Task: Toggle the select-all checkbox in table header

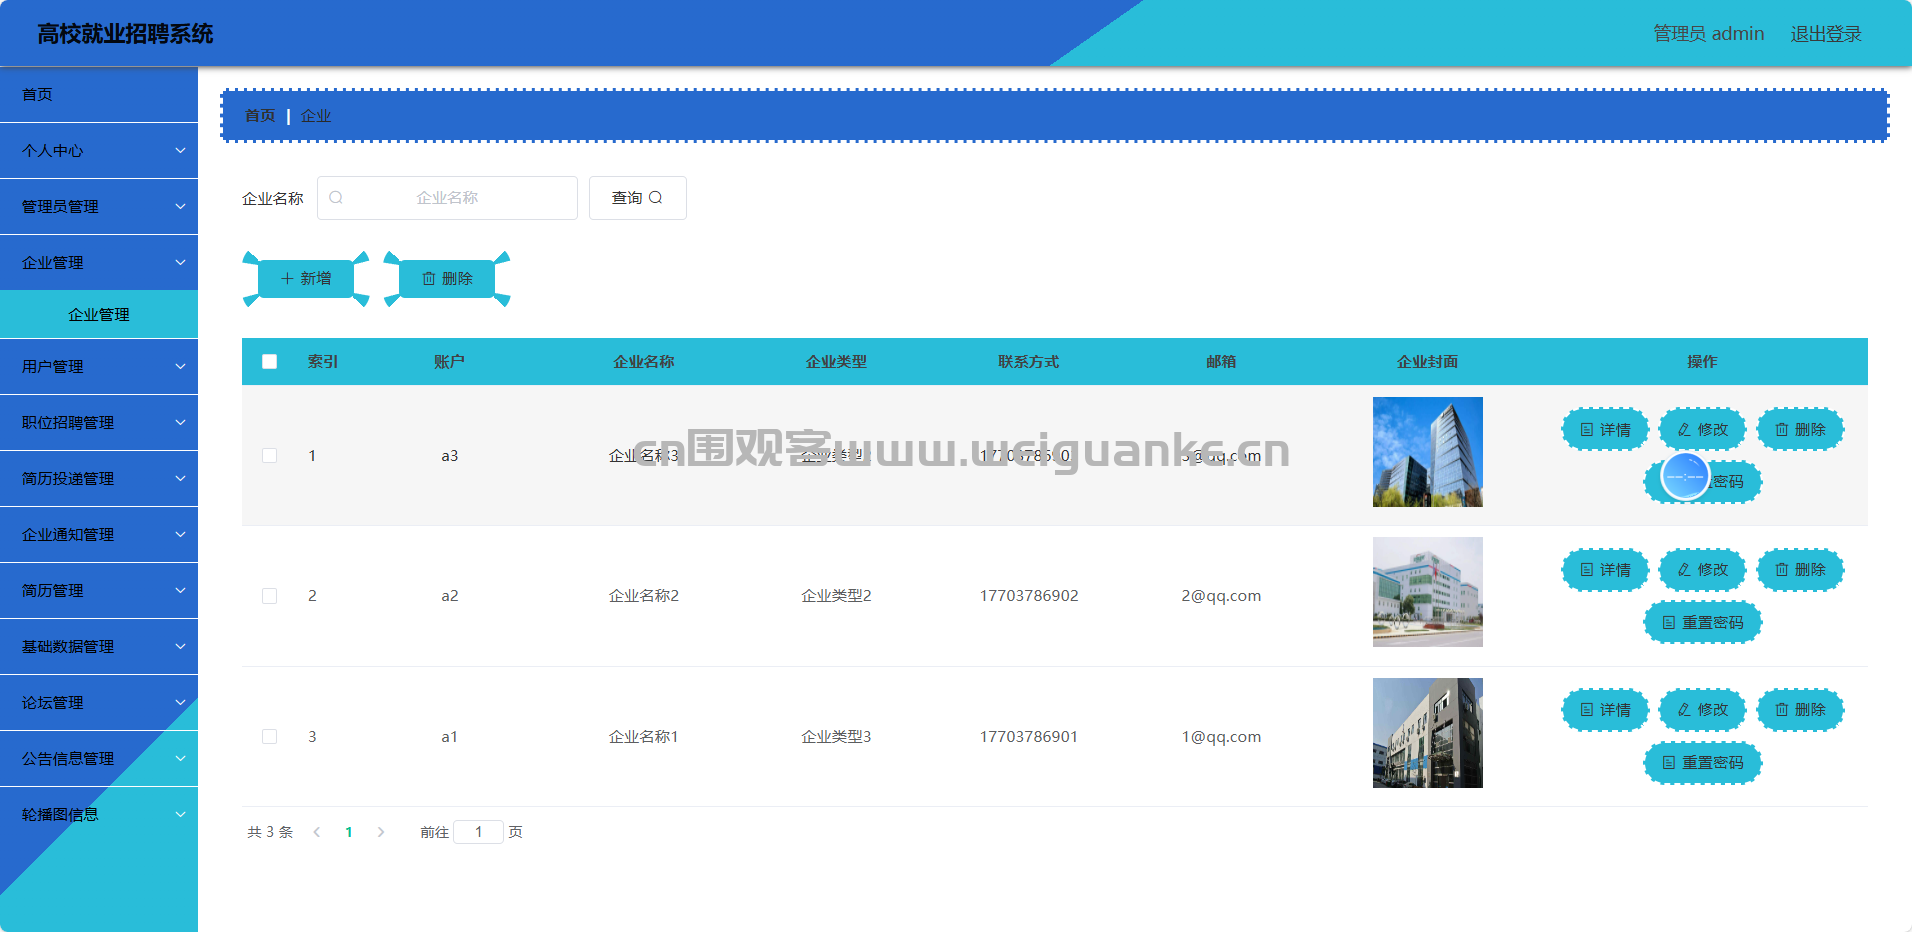Action: [270, 362]
